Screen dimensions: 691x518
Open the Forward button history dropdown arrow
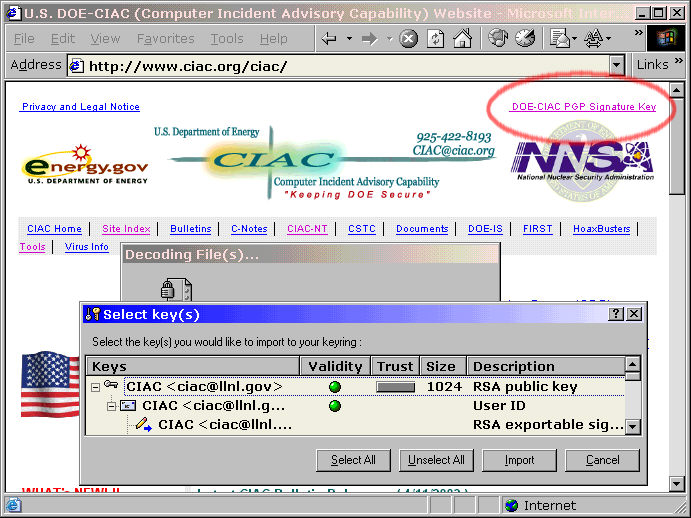390,39
